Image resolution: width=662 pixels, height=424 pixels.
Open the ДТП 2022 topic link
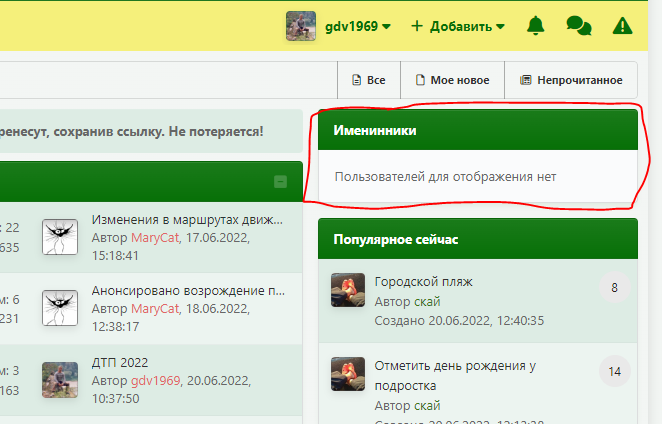tap(120, 362)
